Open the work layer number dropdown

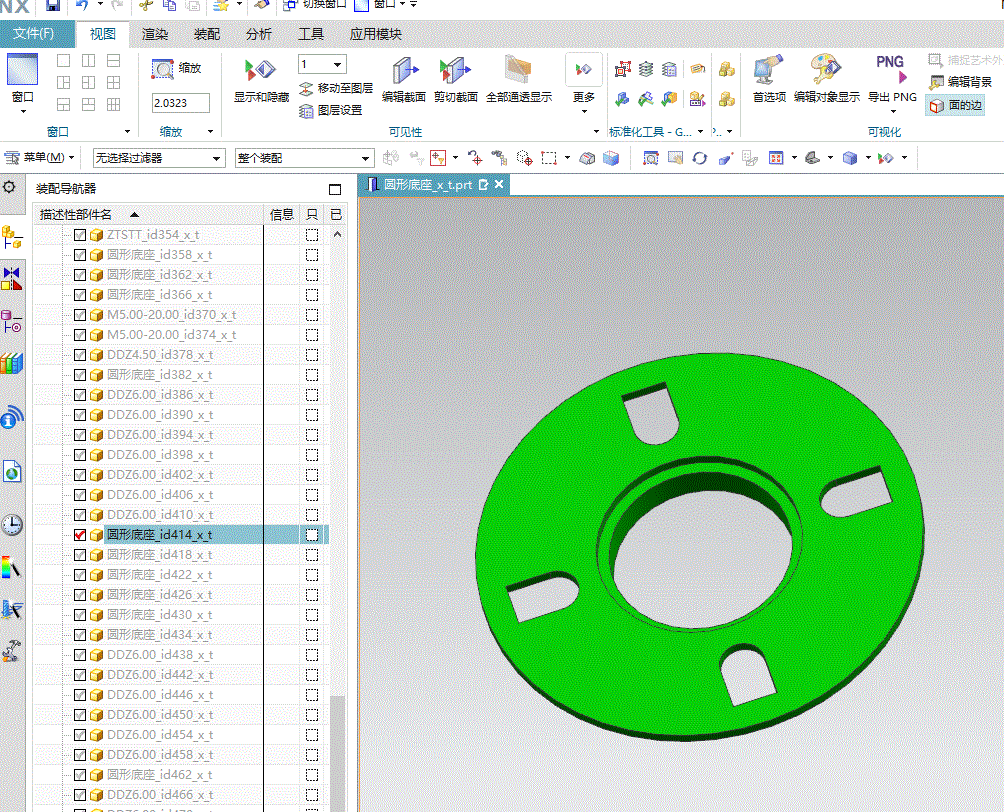[x=337, y=64]
